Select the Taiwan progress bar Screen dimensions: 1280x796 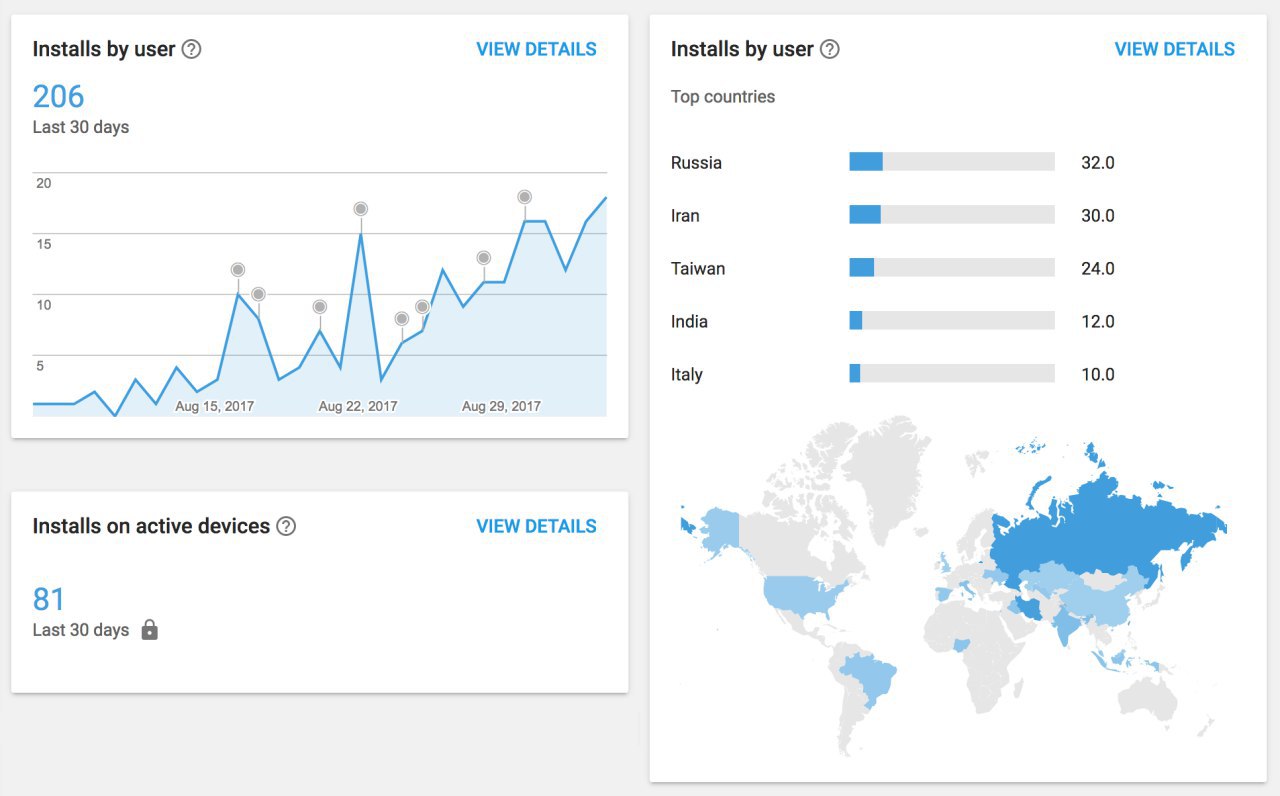point(951,268)
